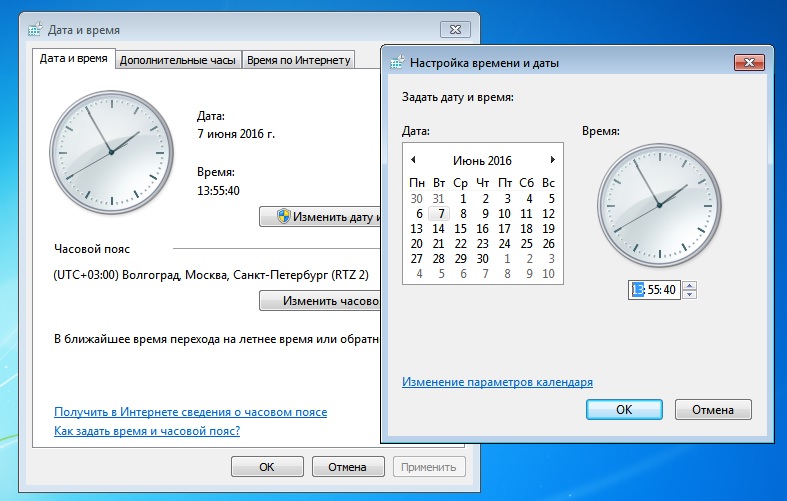Click OK in Дата и время window
Viewport: 787px width, 501px height.
coord(267,467)
